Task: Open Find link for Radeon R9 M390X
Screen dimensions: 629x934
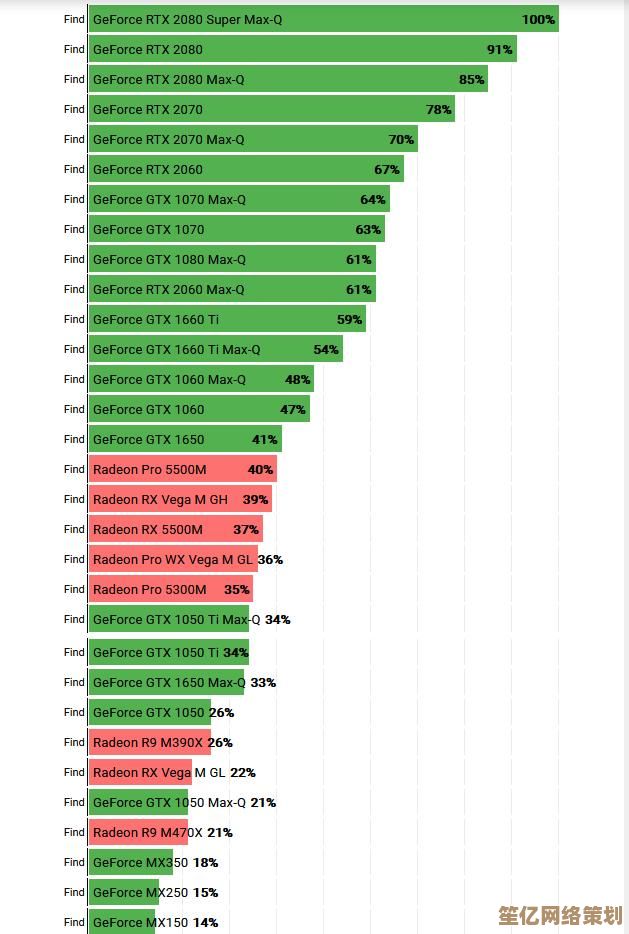Action: pos(74,742)
